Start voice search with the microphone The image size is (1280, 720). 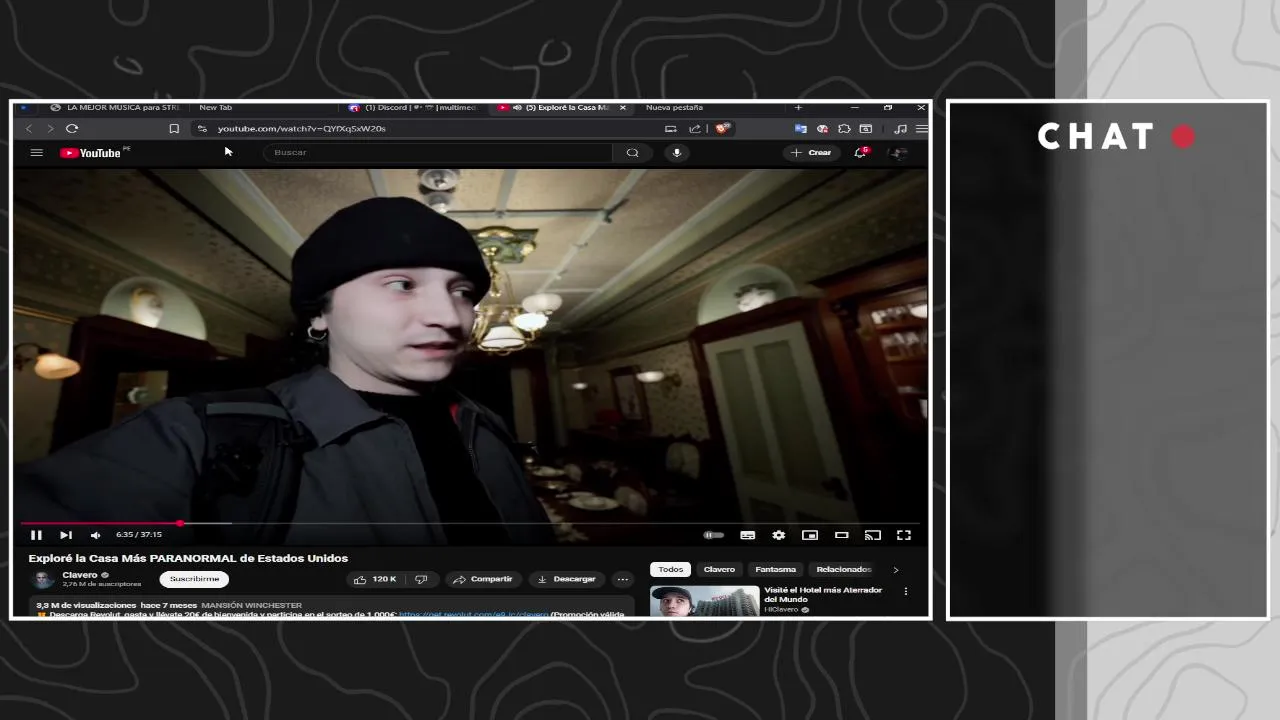pyautogui.click(x=677, y=153)
